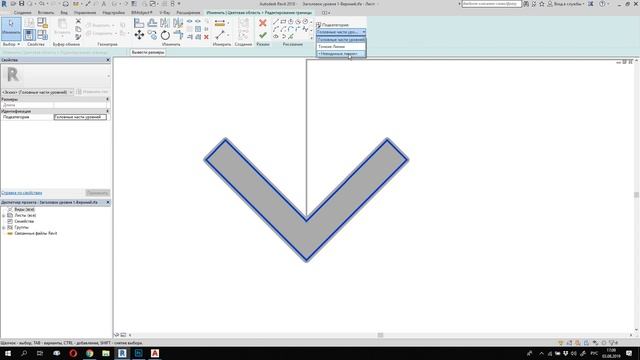
Task: Expand 'Листы (все)' tree node
Action: [4, 215]
